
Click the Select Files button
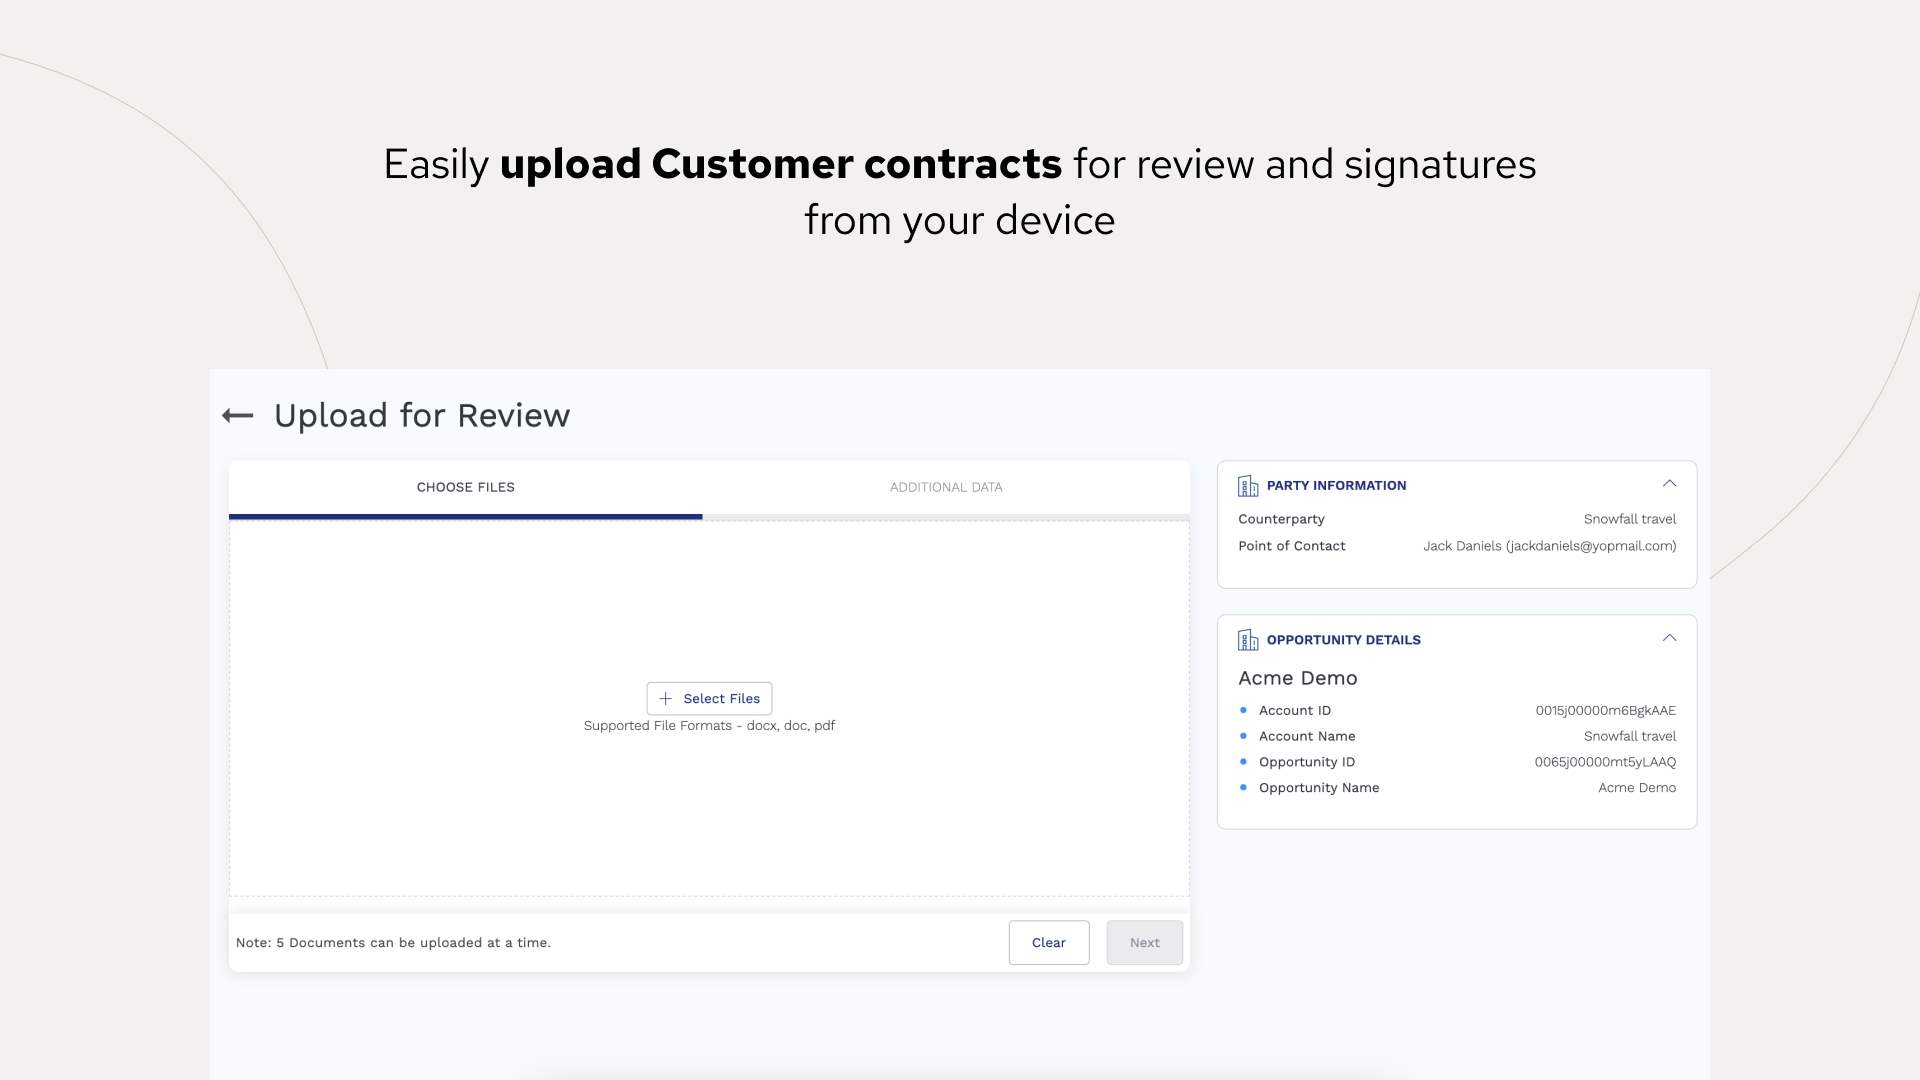709,699
